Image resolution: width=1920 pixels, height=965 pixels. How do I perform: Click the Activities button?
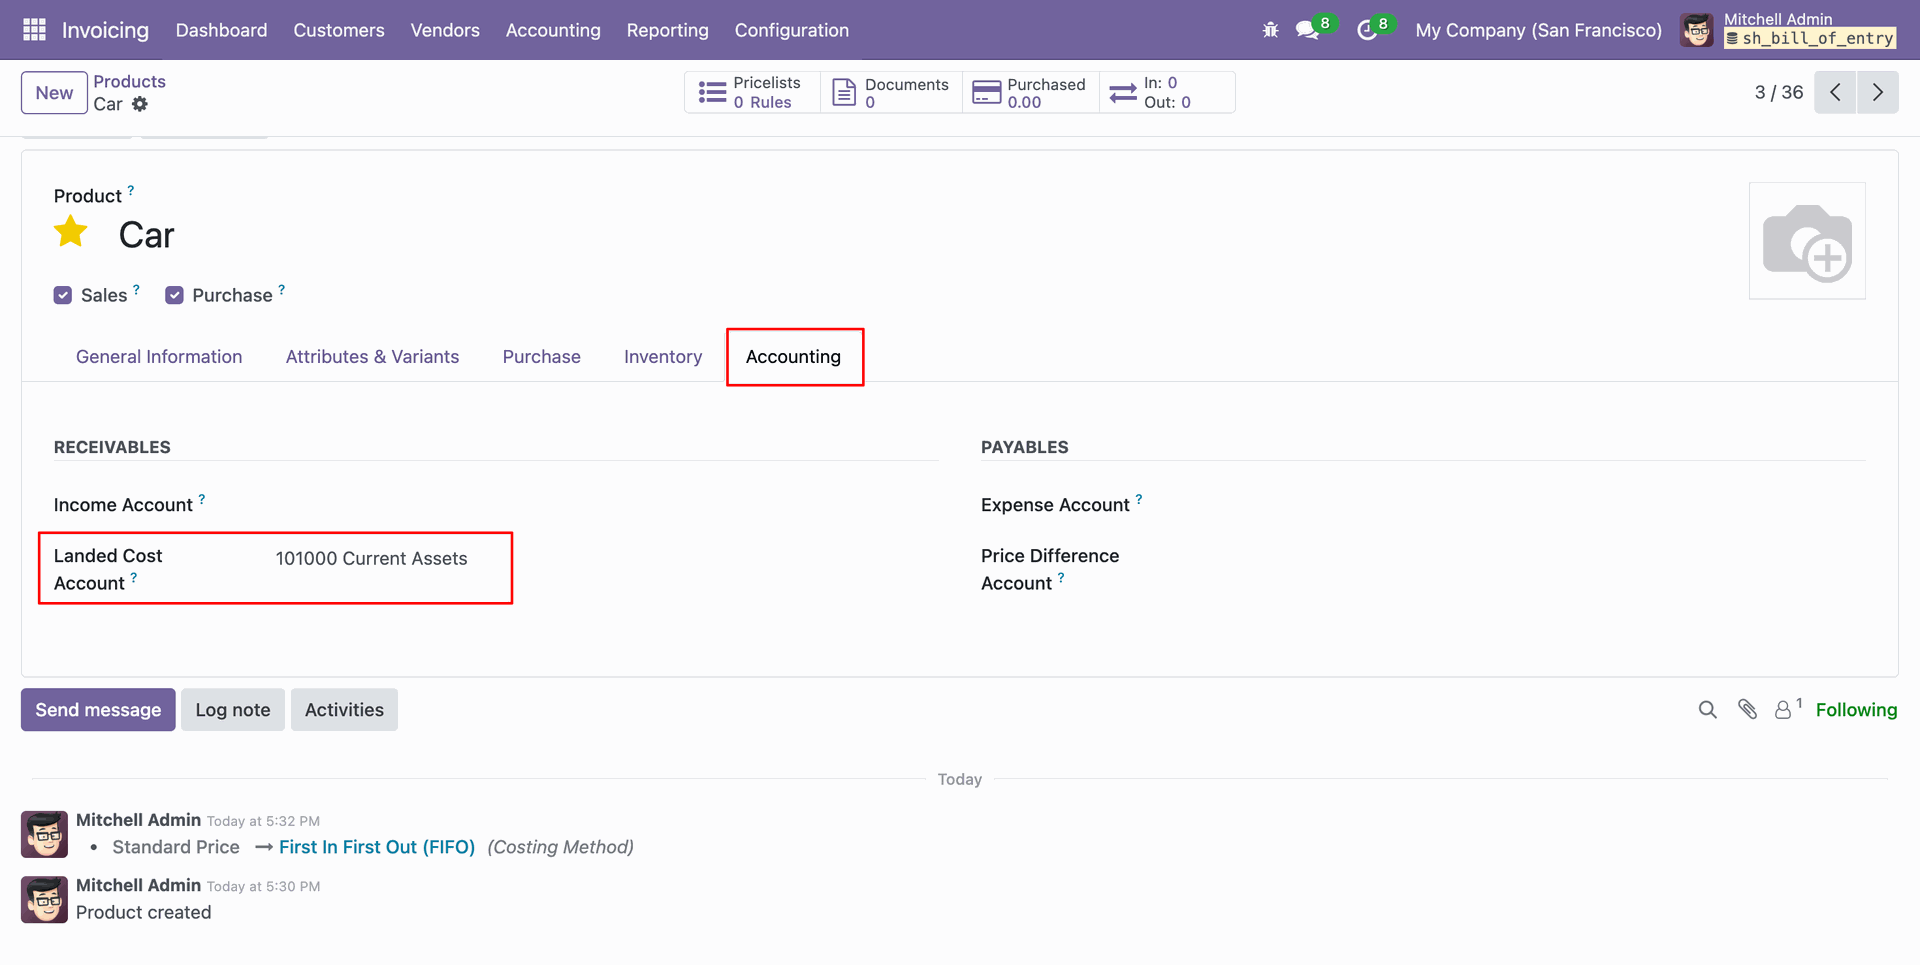[x=344, y=710]
